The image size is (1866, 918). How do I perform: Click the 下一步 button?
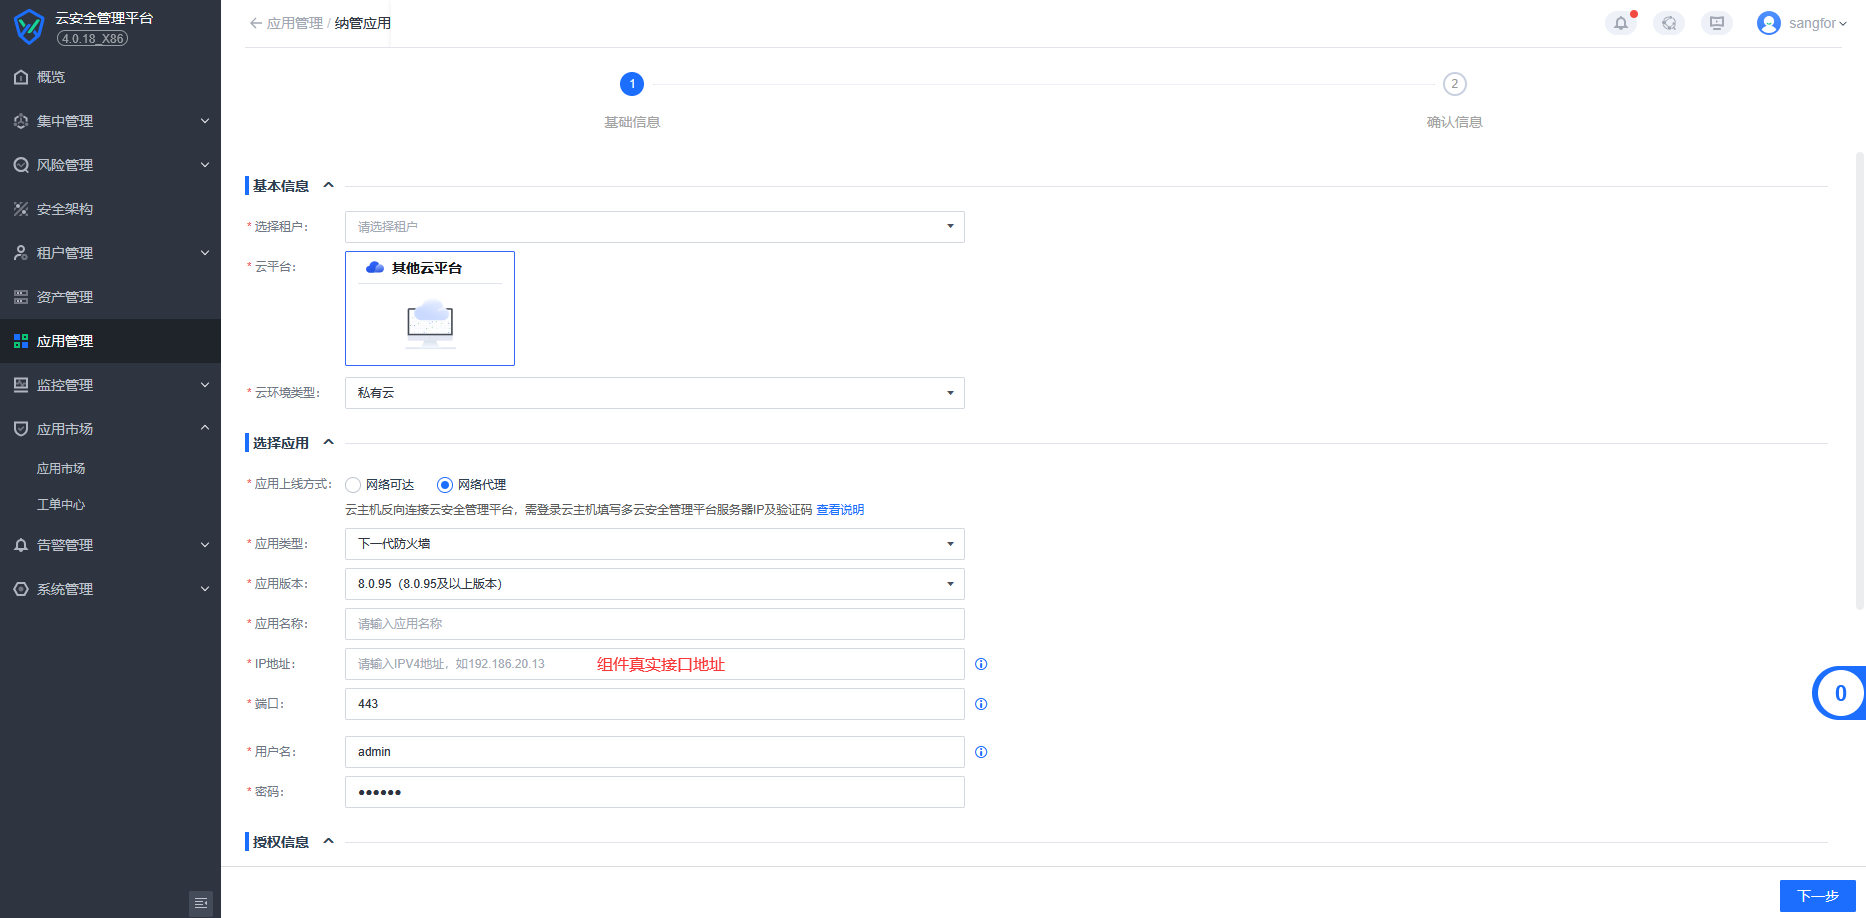1817,896
